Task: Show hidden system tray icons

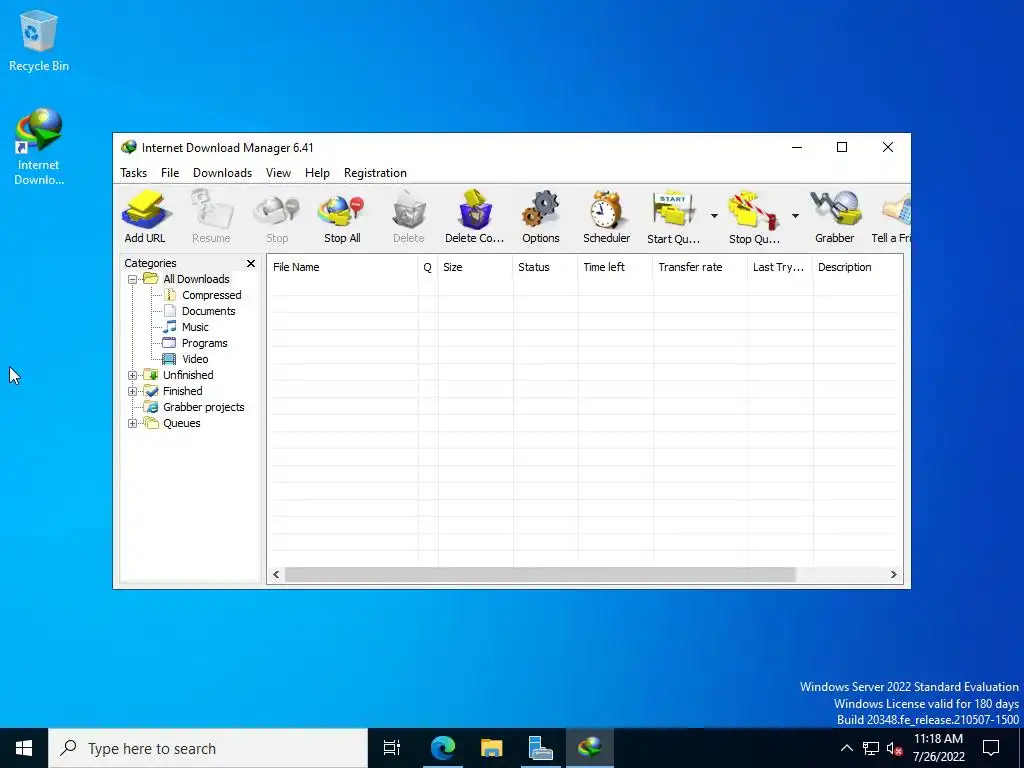Action: pos(846,748)
